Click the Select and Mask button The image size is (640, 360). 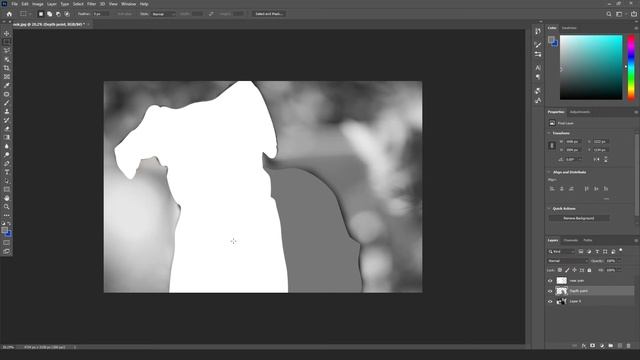tap(269, 14)
